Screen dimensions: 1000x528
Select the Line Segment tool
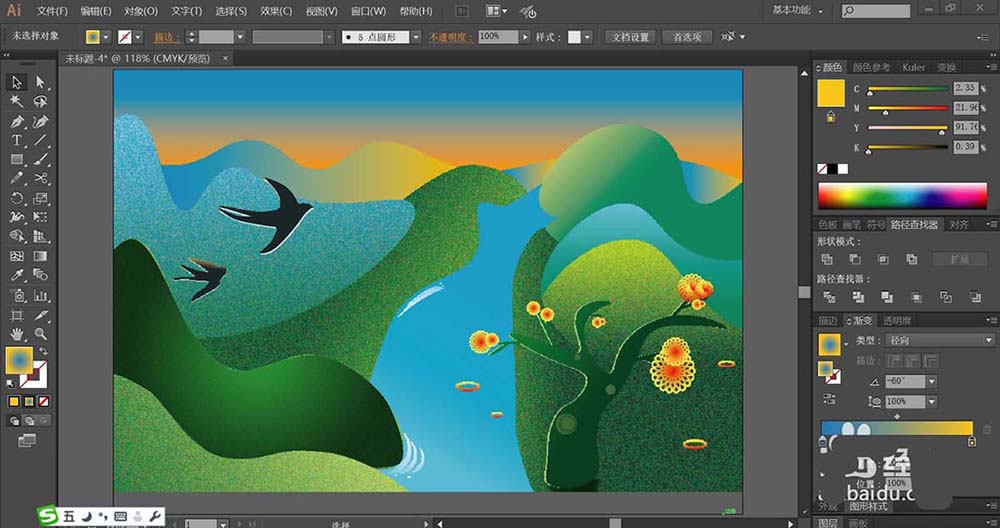41,140
